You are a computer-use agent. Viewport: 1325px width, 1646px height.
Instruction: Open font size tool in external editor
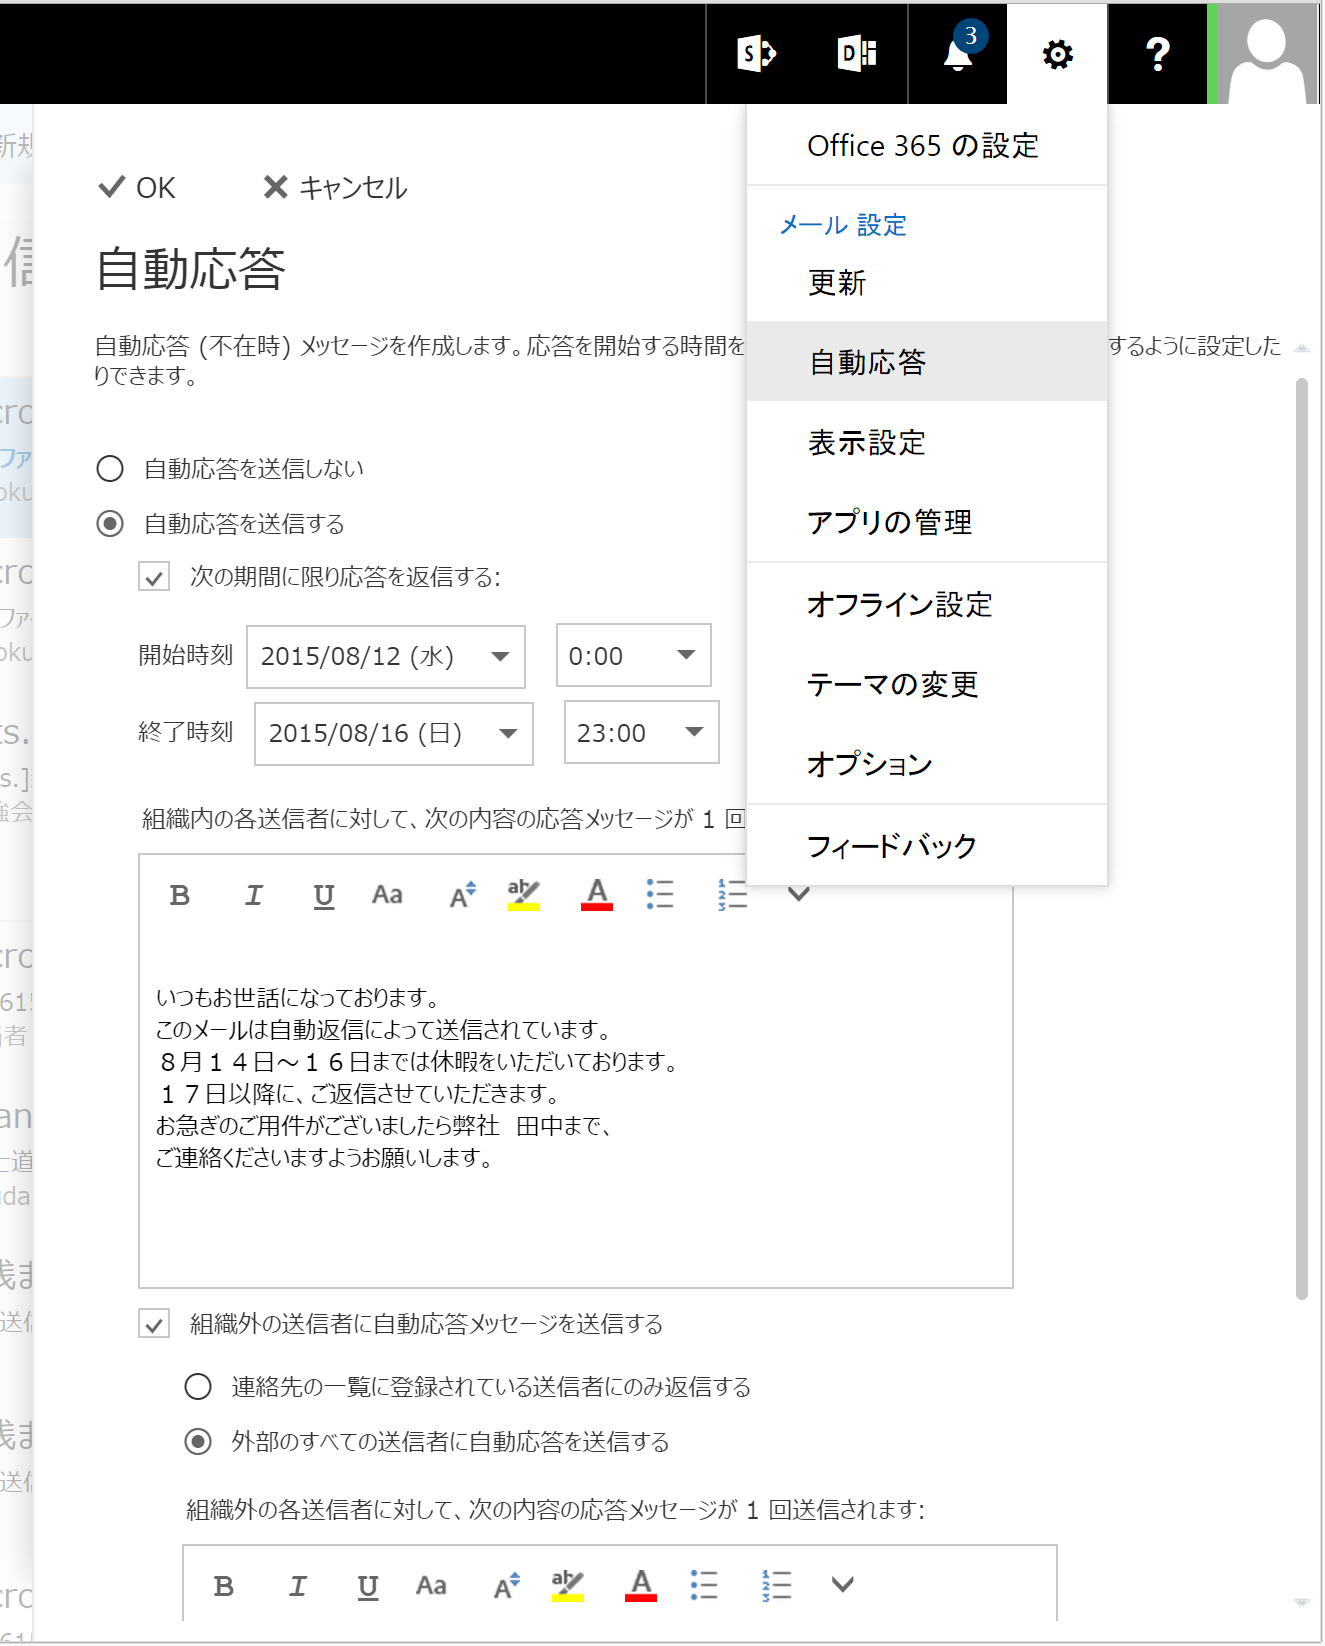pyautogui.click(x=506, y=1586)
